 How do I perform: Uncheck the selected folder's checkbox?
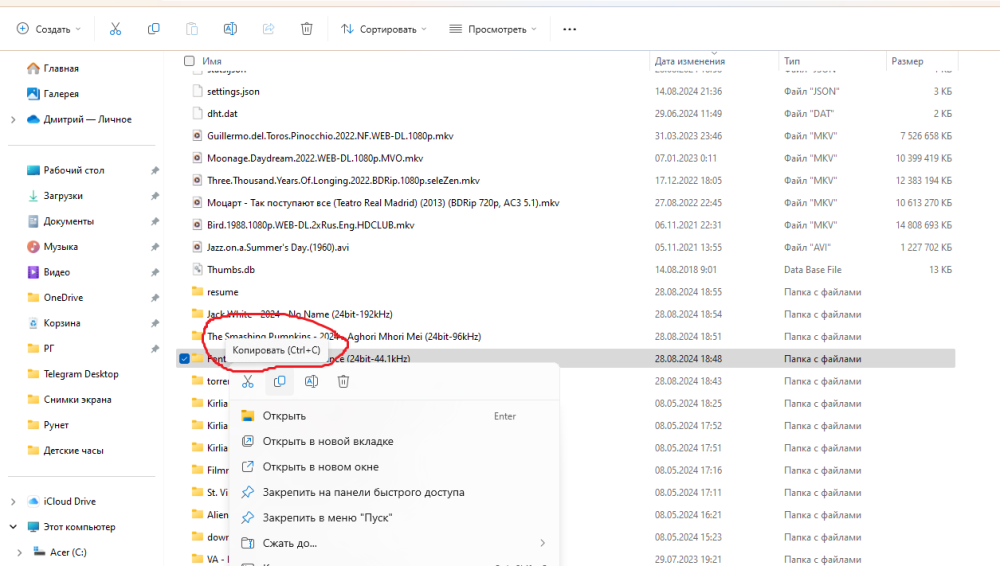point(184,359)
